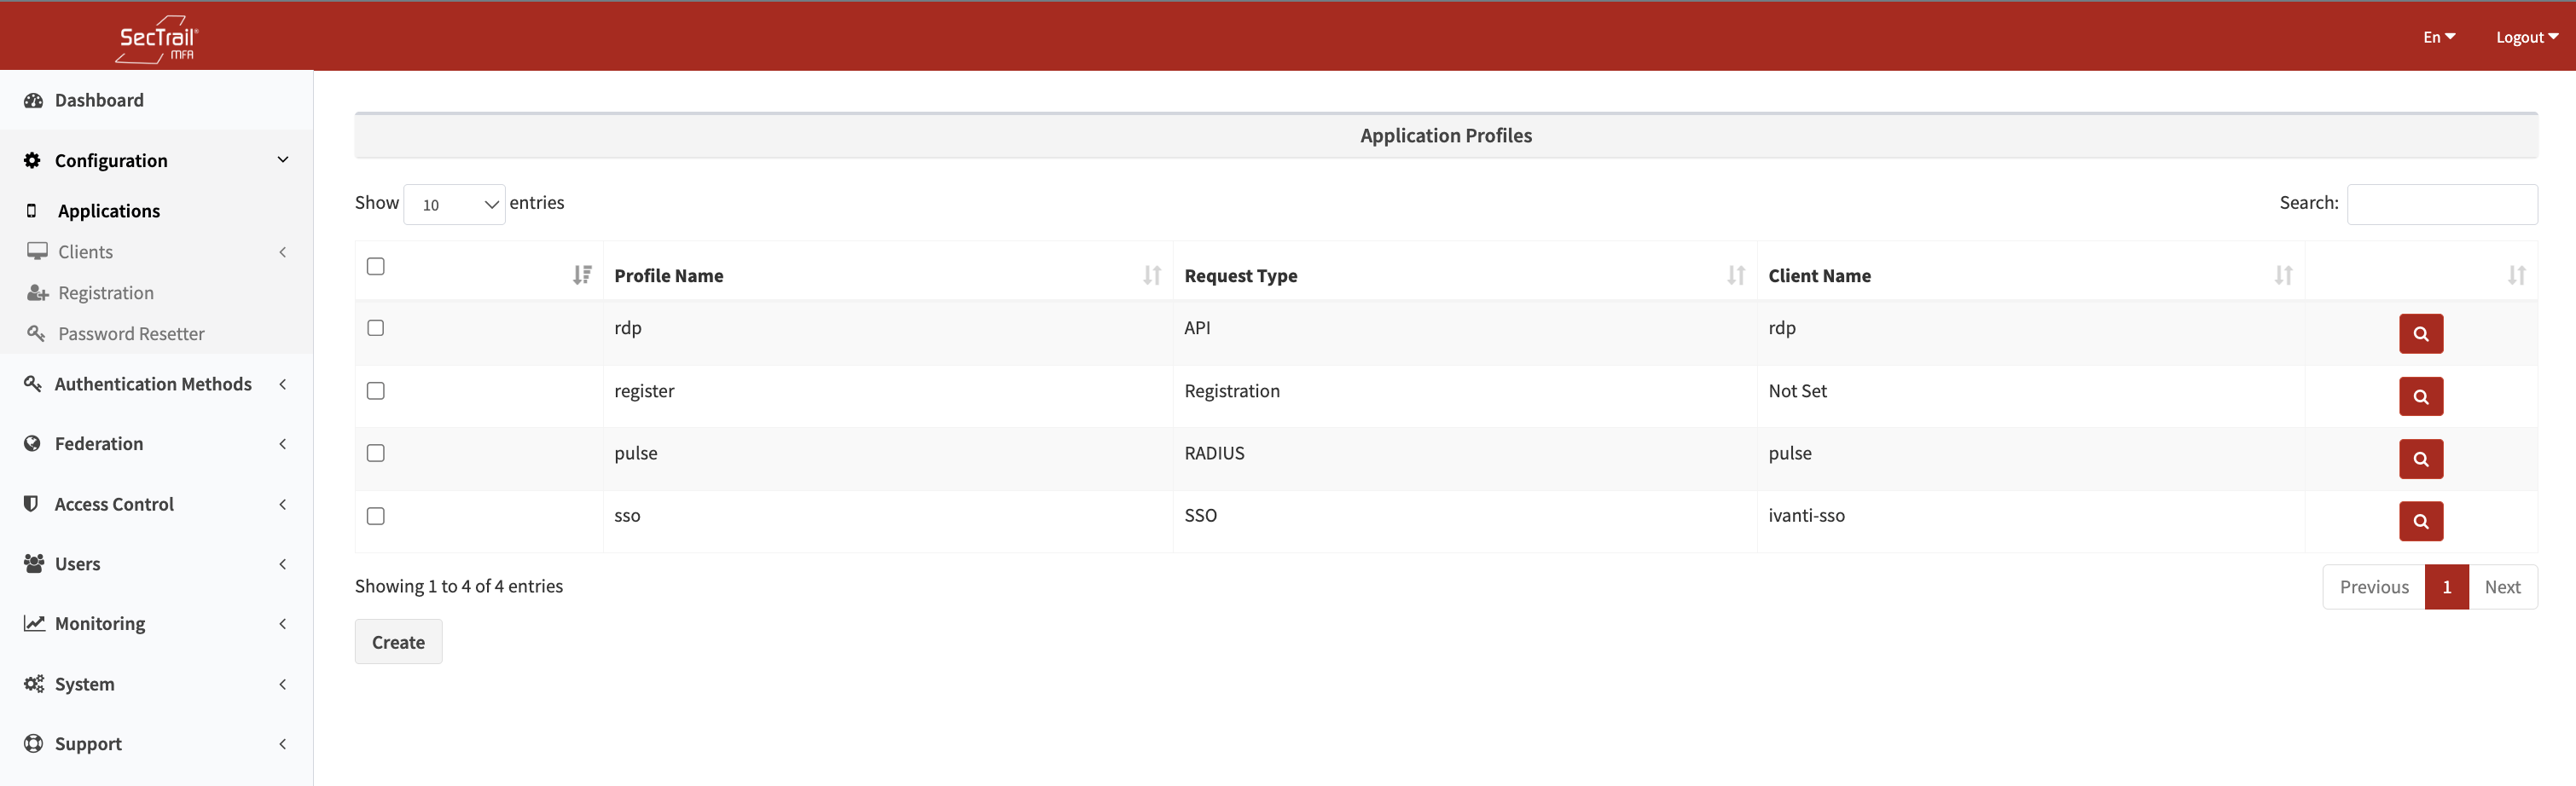Open the Show entries dropdown
The width and height of the screenshot is (2576, 786).
pos(454,204)
